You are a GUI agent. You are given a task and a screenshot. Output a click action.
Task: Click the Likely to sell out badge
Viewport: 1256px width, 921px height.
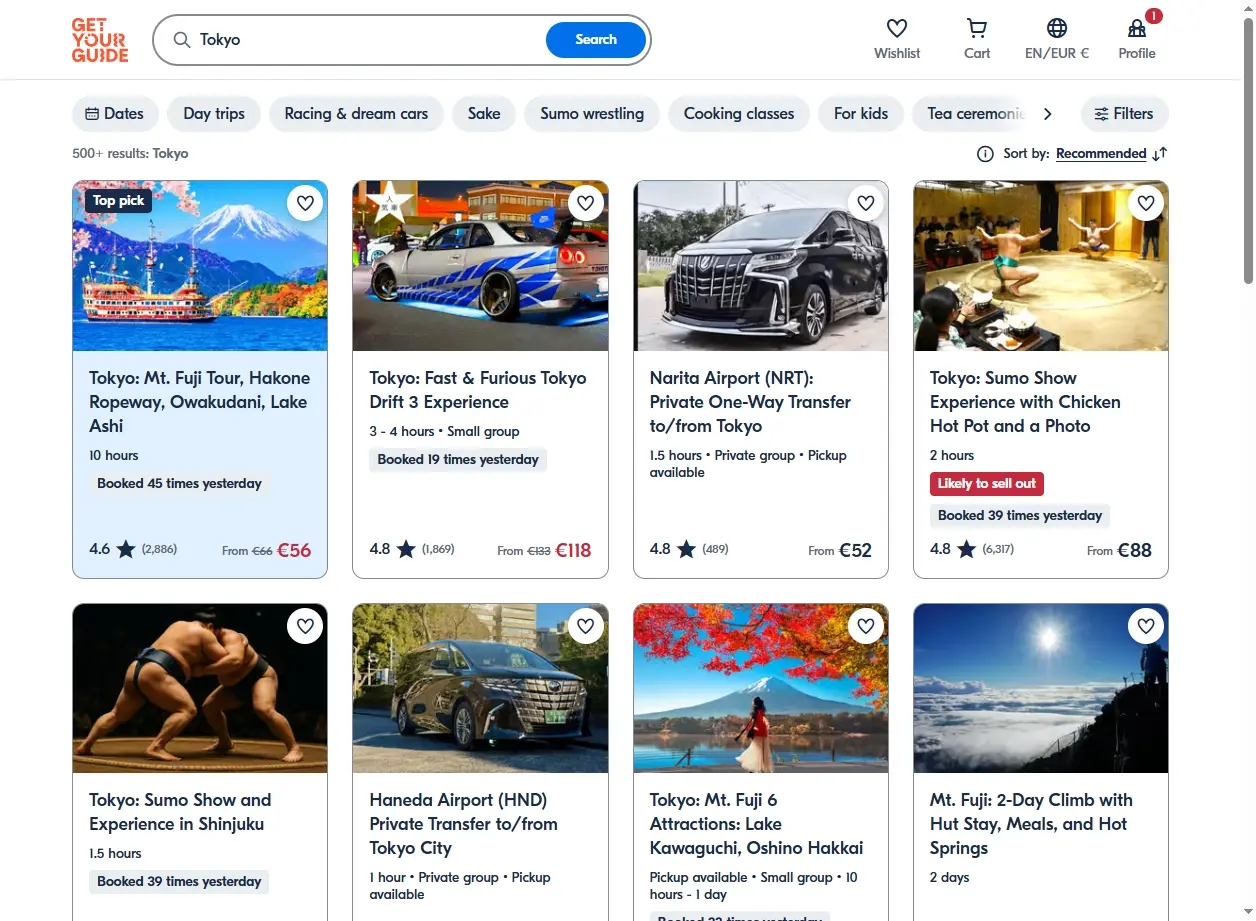(987, 484)
